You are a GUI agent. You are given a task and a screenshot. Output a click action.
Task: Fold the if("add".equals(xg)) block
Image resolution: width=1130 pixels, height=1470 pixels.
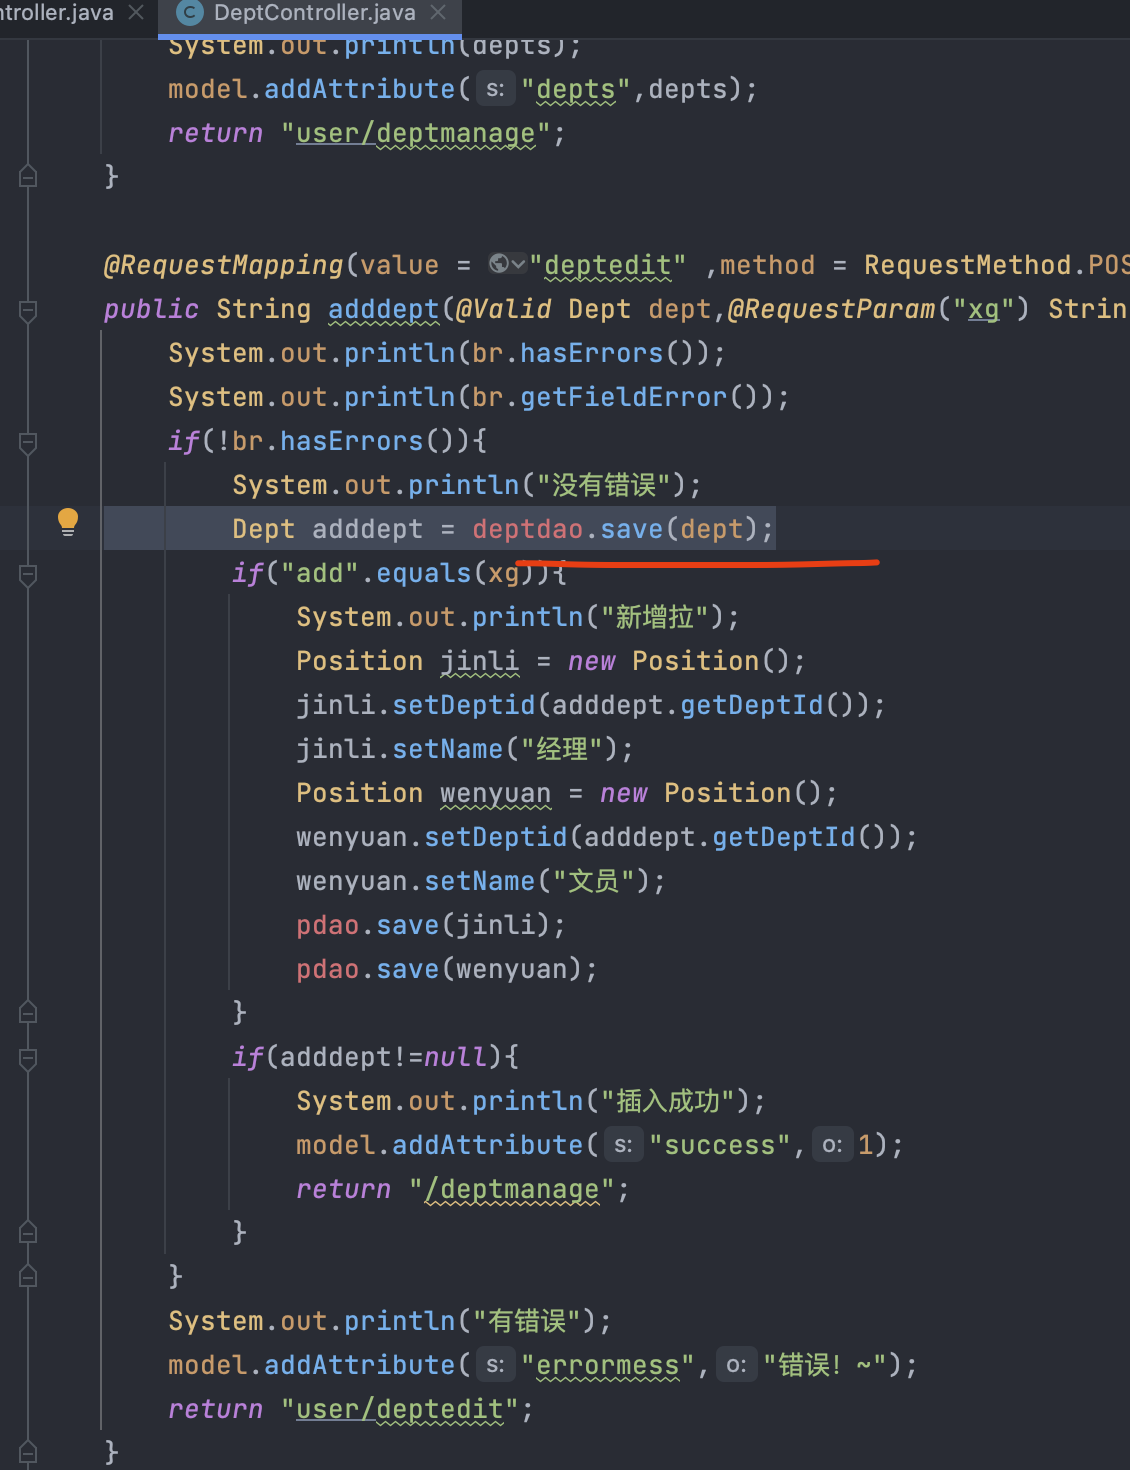tap(28, 574)
